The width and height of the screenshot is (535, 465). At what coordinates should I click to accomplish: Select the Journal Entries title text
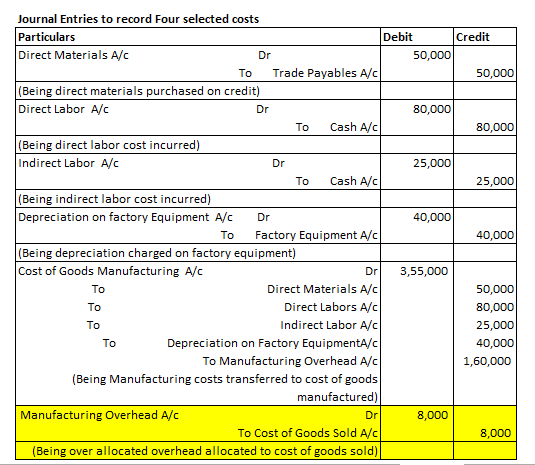(138, 19)
